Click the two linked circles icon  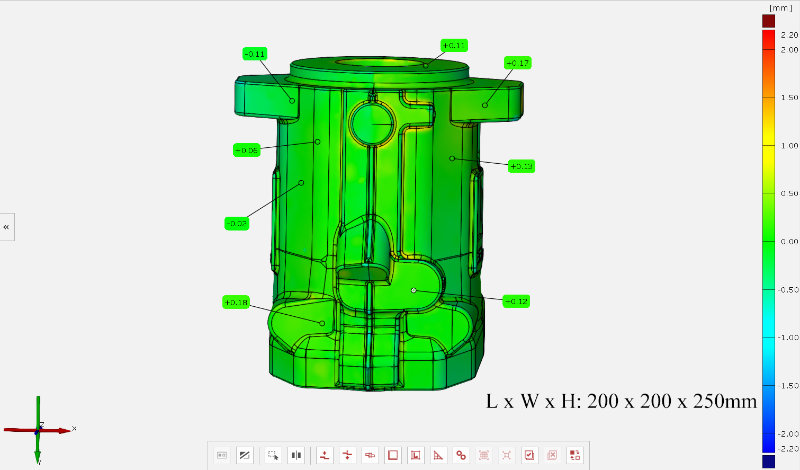click(x=461, y=455)
